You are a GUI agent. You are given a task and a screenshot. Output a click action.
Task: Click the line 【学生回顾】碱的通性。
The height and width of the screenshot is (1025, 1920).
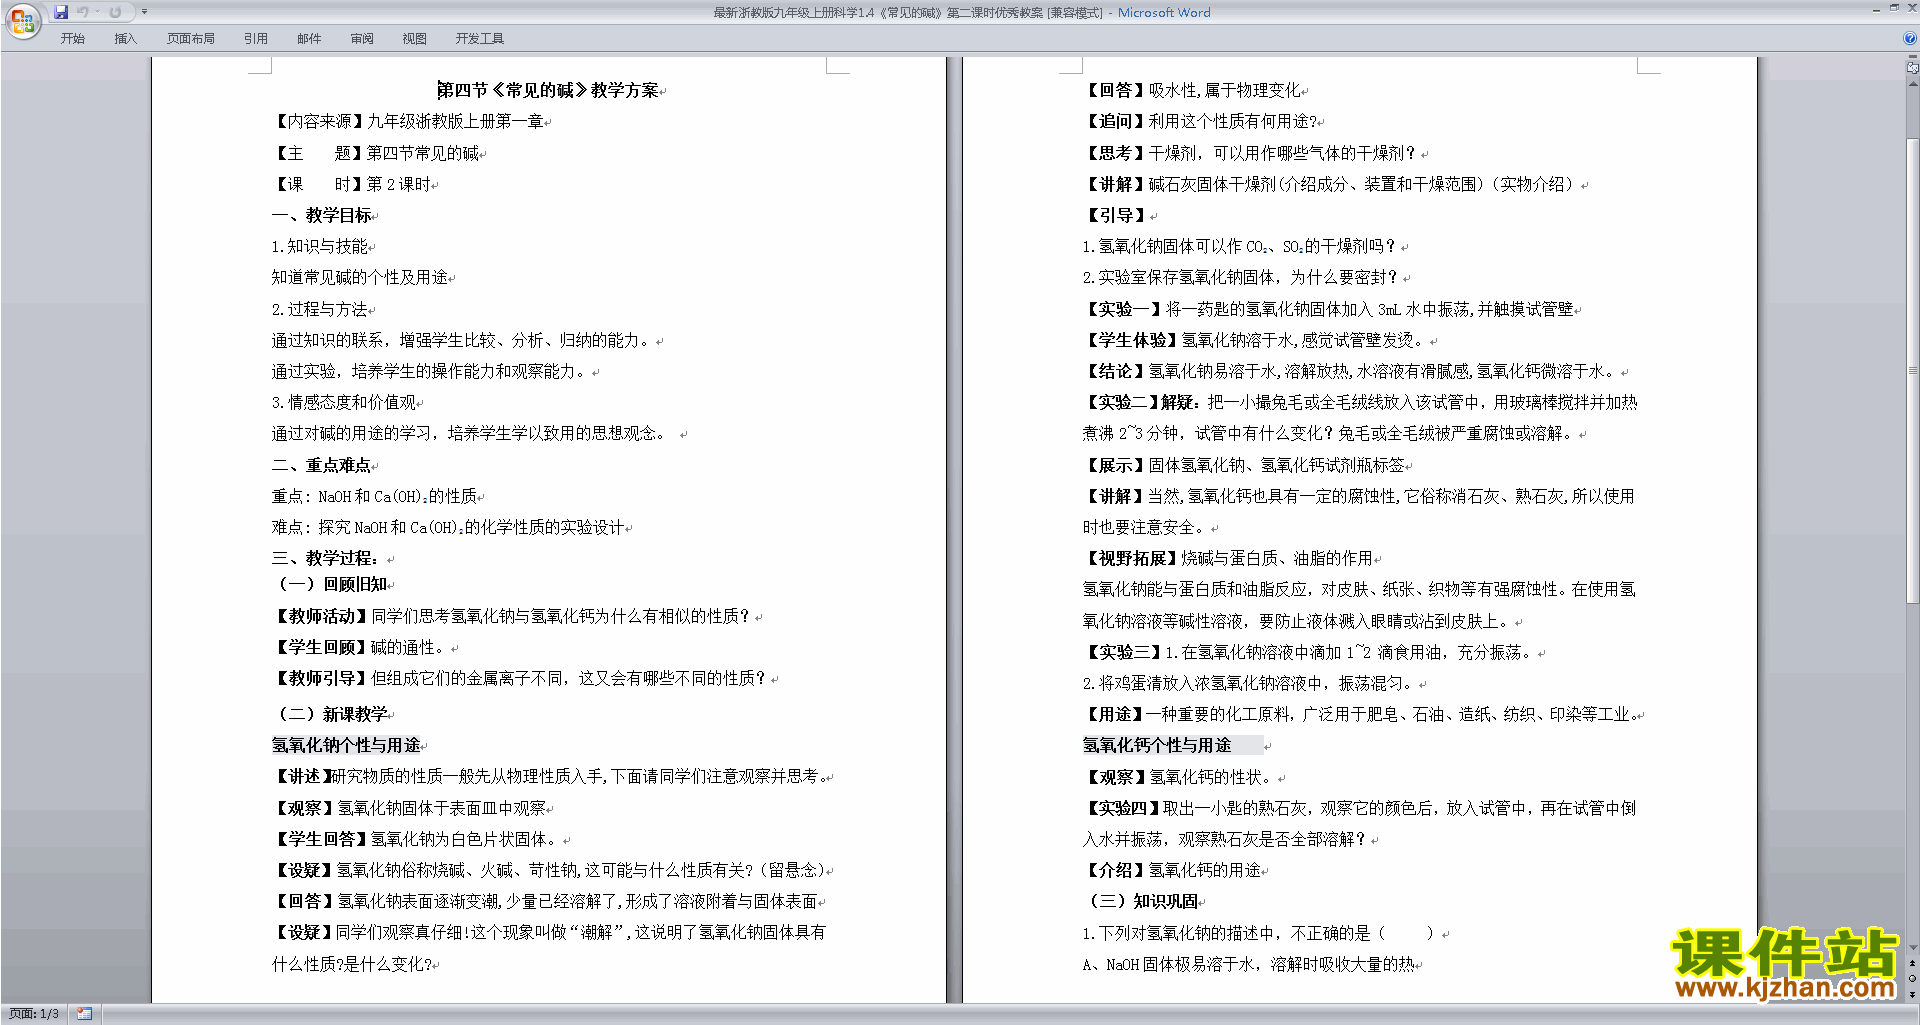pyautogui.click(x=361, y=647)
